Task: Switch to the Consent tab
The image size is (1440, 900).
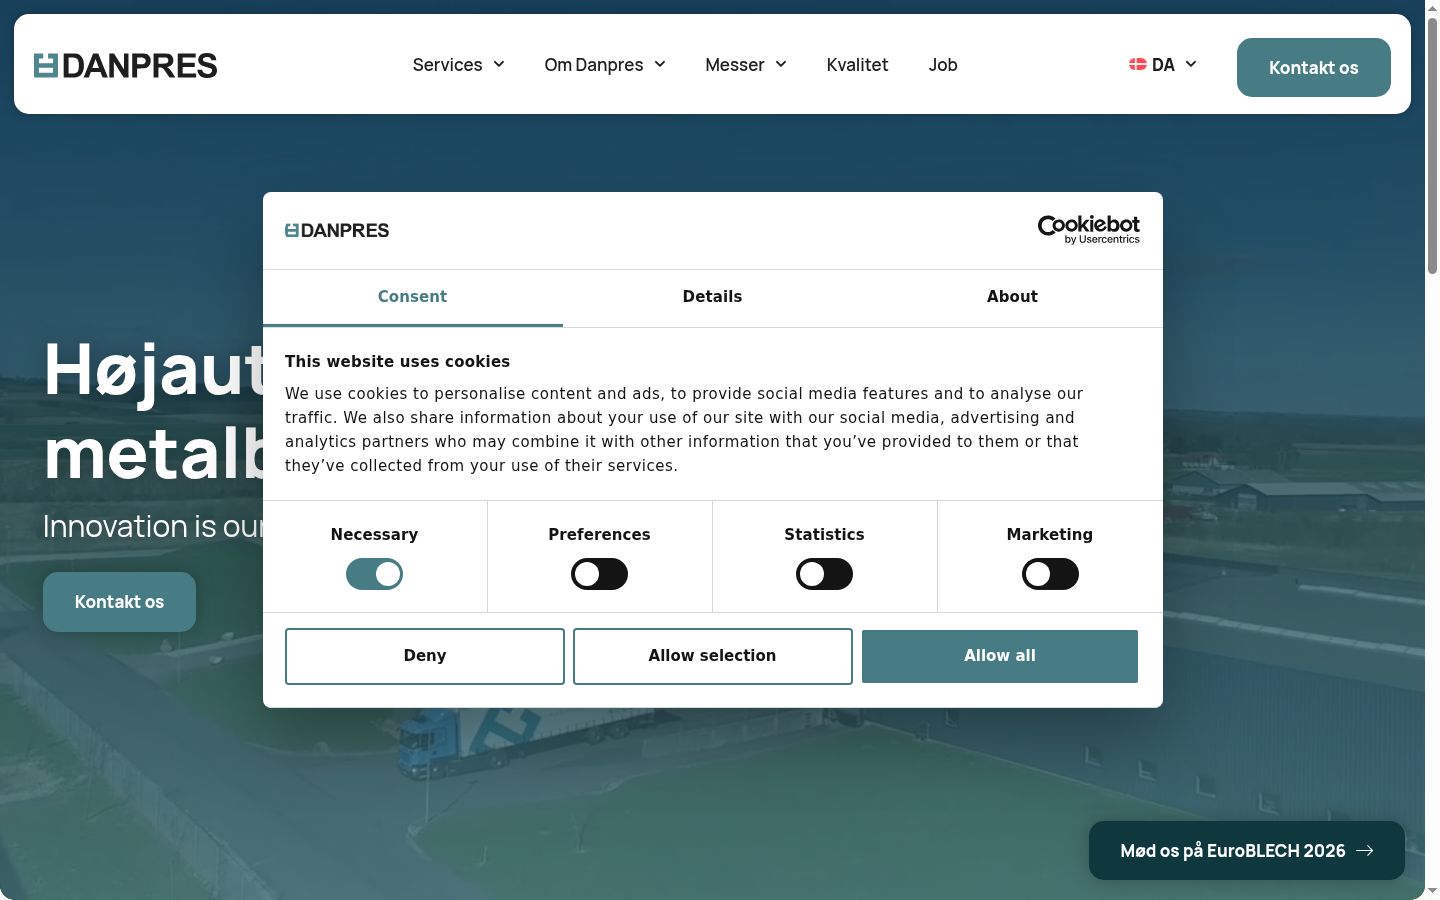Action: coord(412,297)
